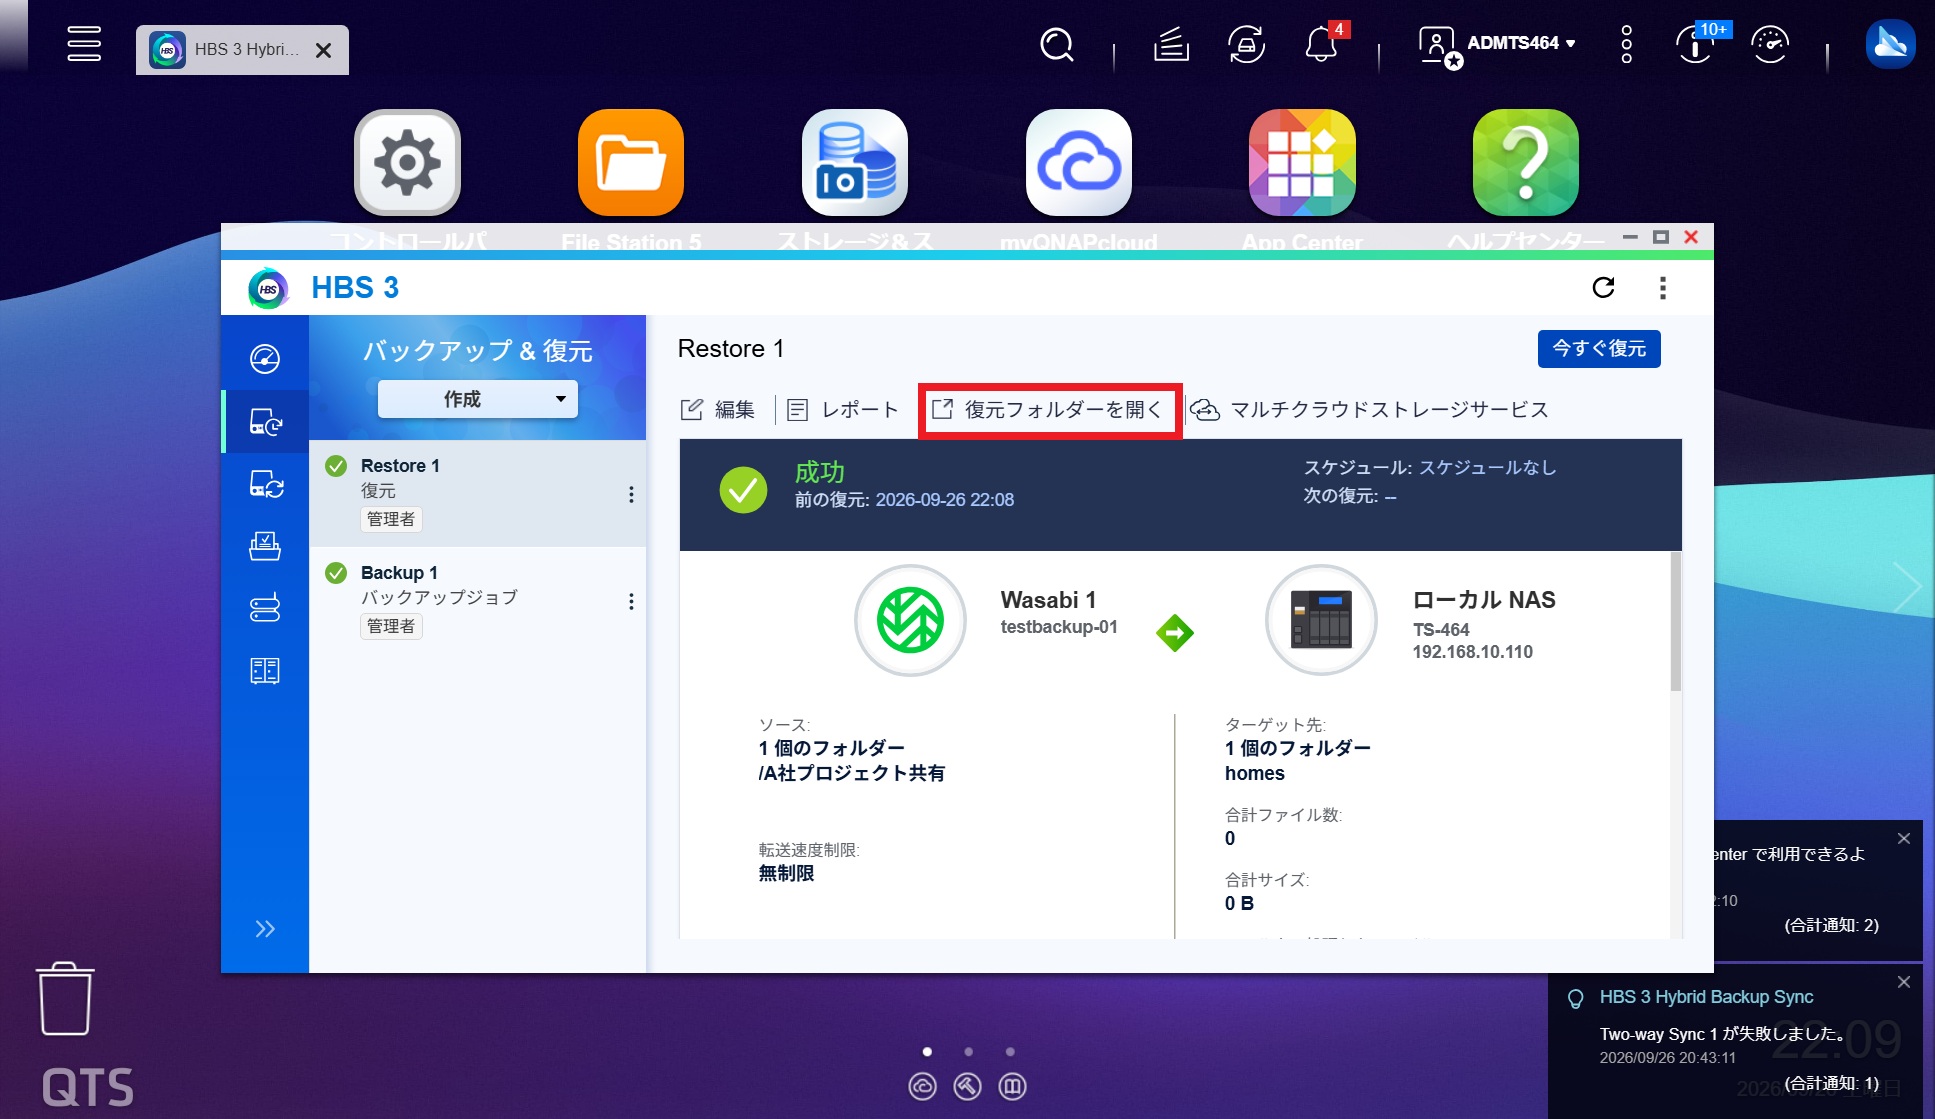Open HBS 3 three-dot settings menu
This screenshot has width=1935, height=1119.
point(1663,288)
